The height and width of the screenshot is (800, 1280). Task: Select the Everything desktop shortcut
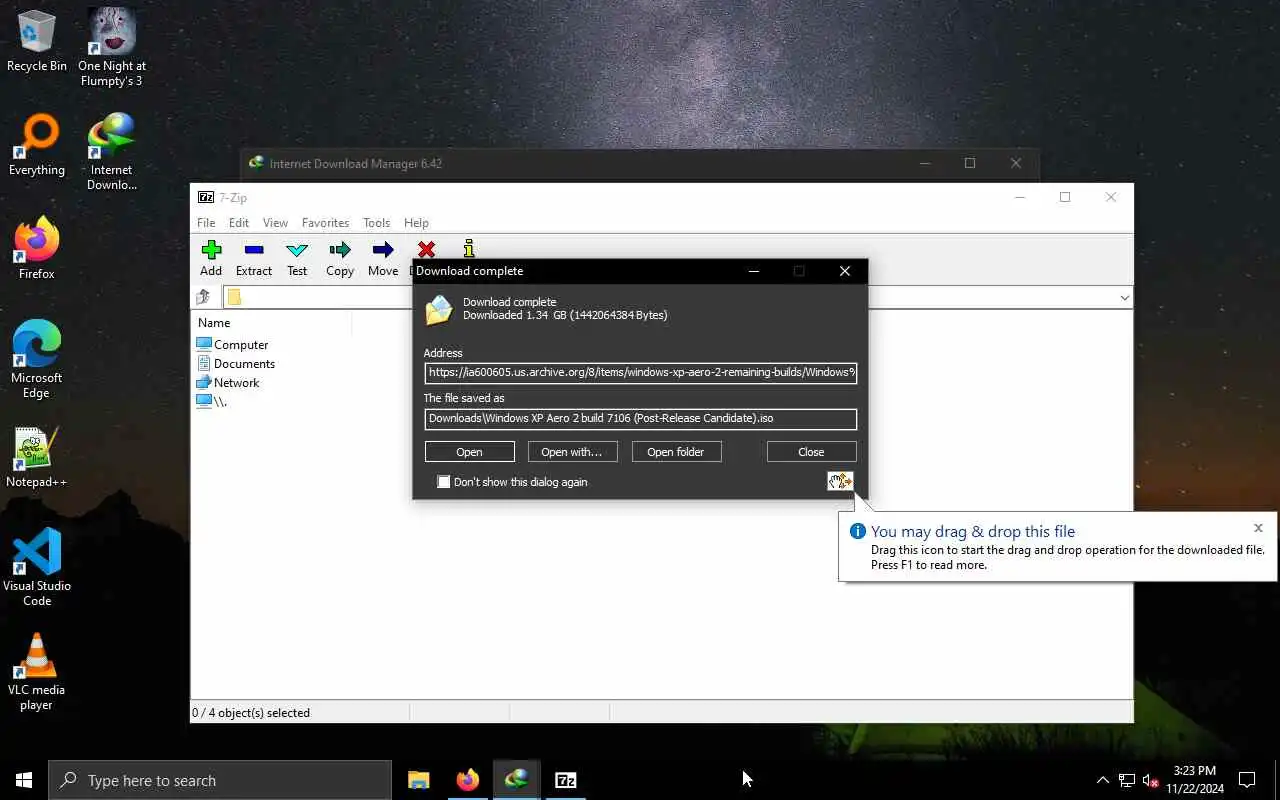coord(37,146)
